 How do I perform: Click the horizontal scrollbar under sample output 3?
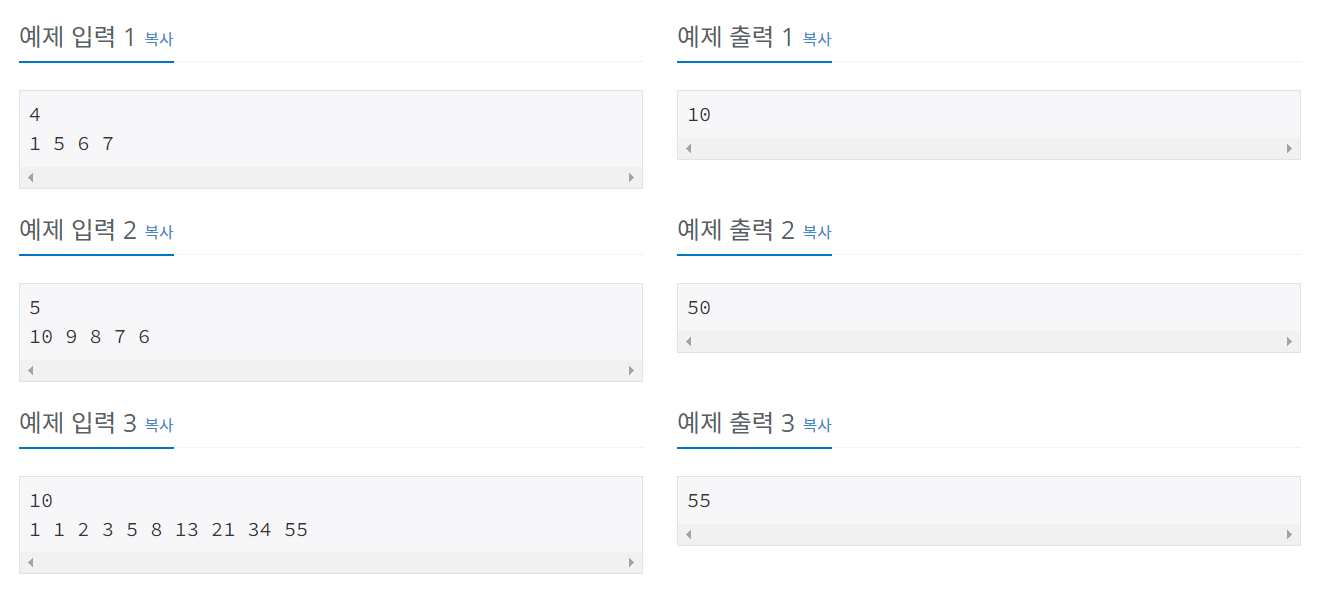click(x=990, y=533)
